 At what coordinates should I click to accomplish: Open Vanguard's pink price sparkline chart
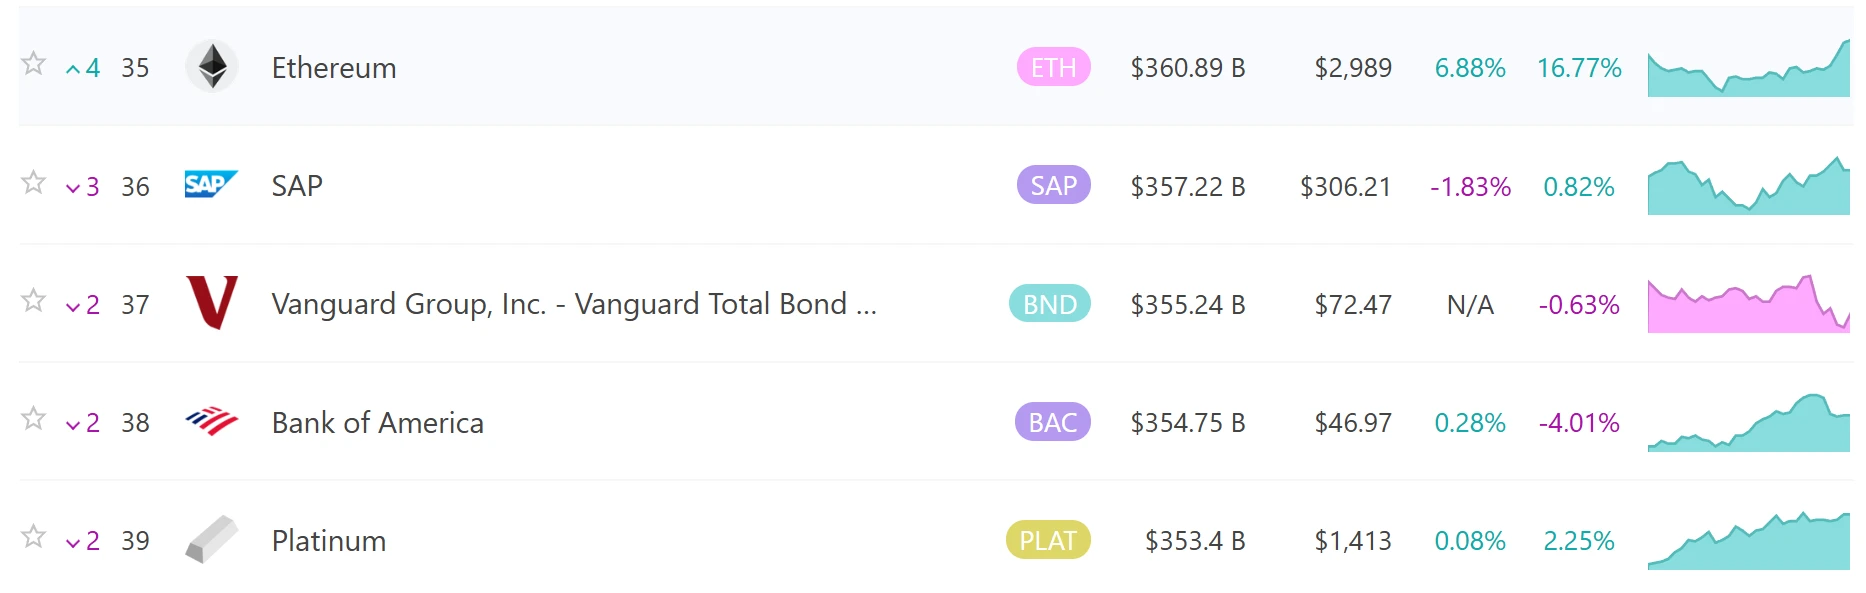(x=1748, y=306)
